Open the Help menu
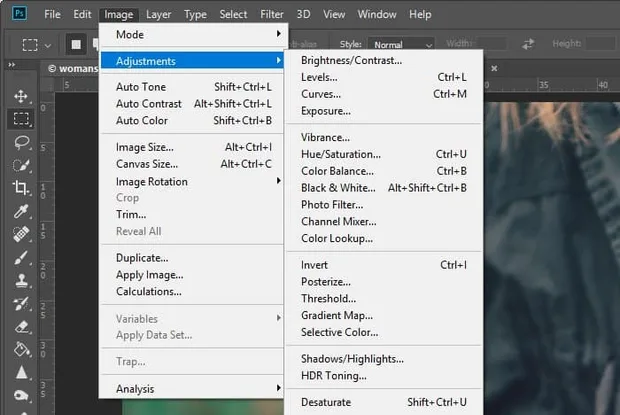Image resolution: width=620 pixels, height=415 pixels. [420, 15]
